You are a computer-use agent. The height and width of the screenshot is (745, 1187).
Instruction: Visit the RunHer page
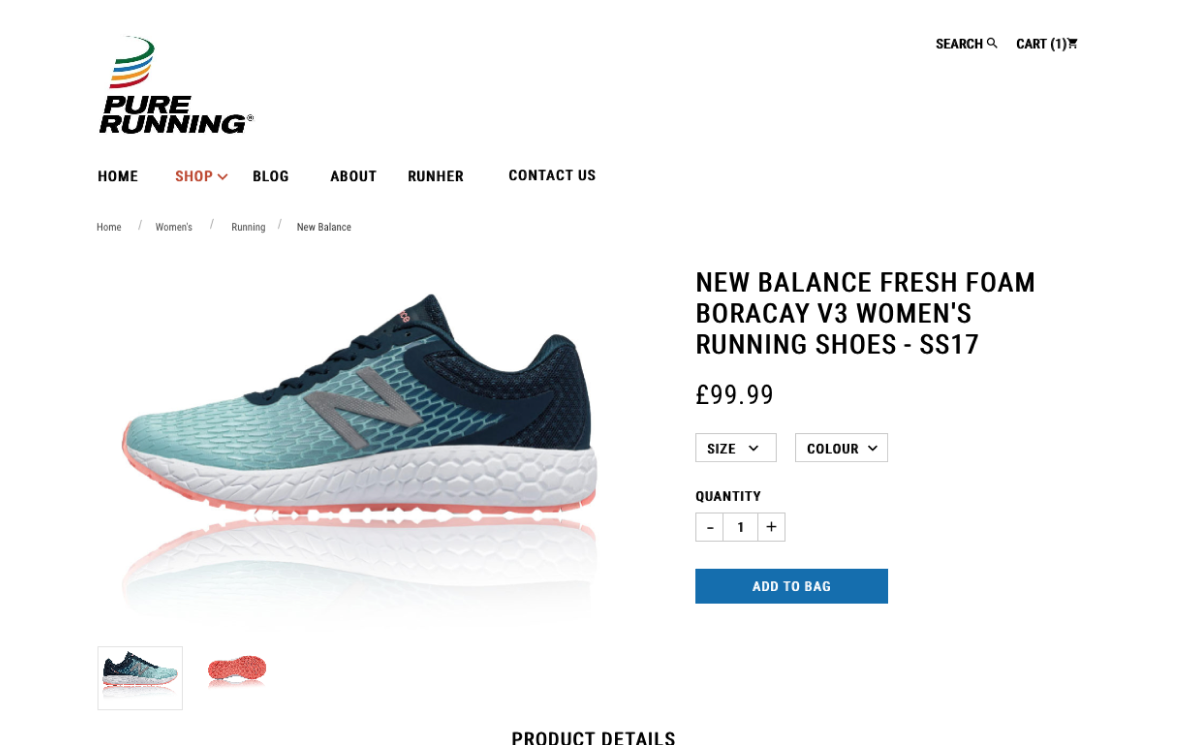tap(435, 176)
